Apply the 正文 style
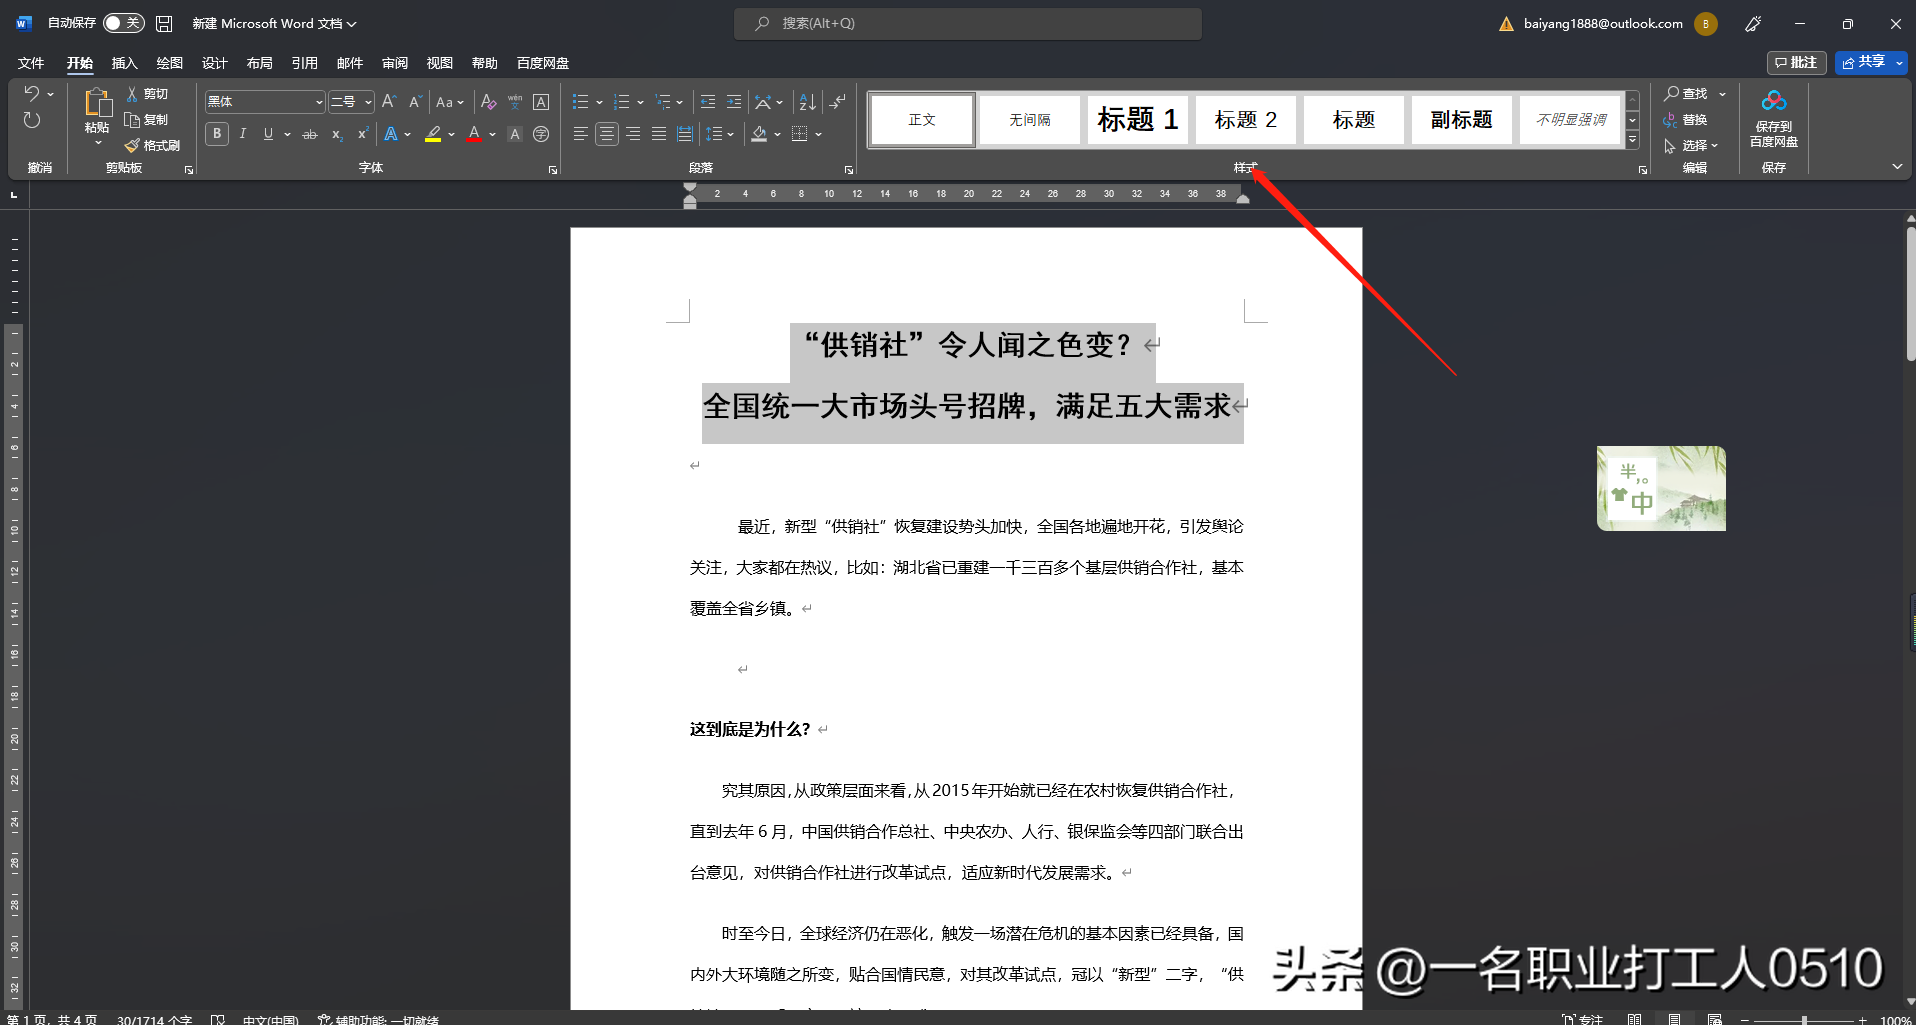The width and height of the screenshot is (1916, 1025). 922,120
